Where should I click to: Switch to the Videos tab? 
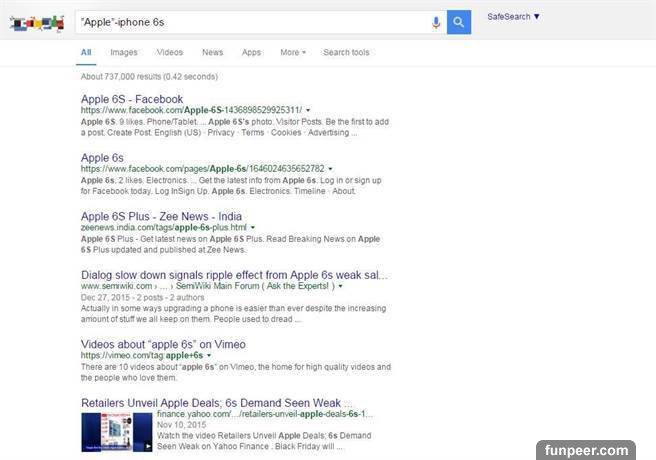(170, 52)
